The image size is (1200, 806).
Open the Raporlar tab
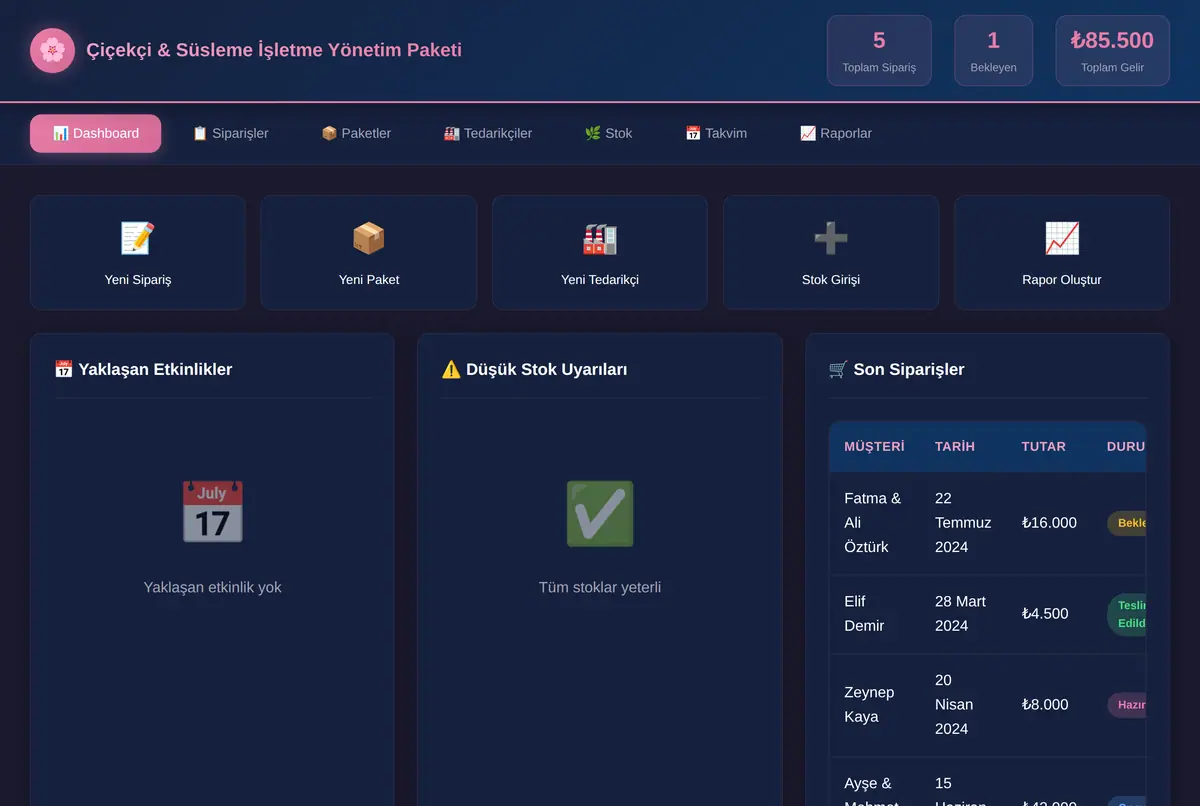[x=836, y=133]
